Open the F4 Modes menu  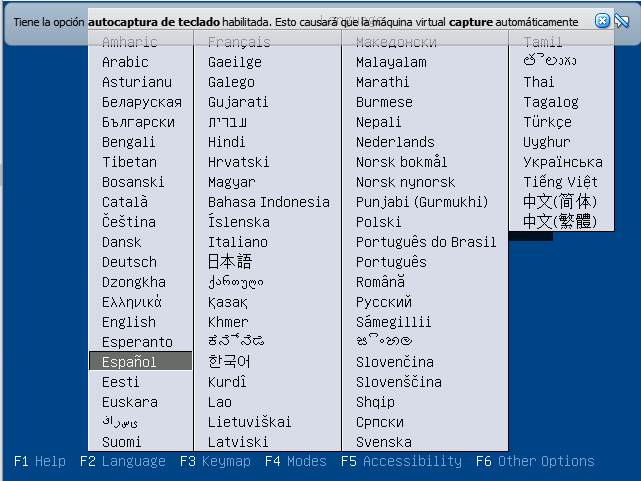[295, 461]
